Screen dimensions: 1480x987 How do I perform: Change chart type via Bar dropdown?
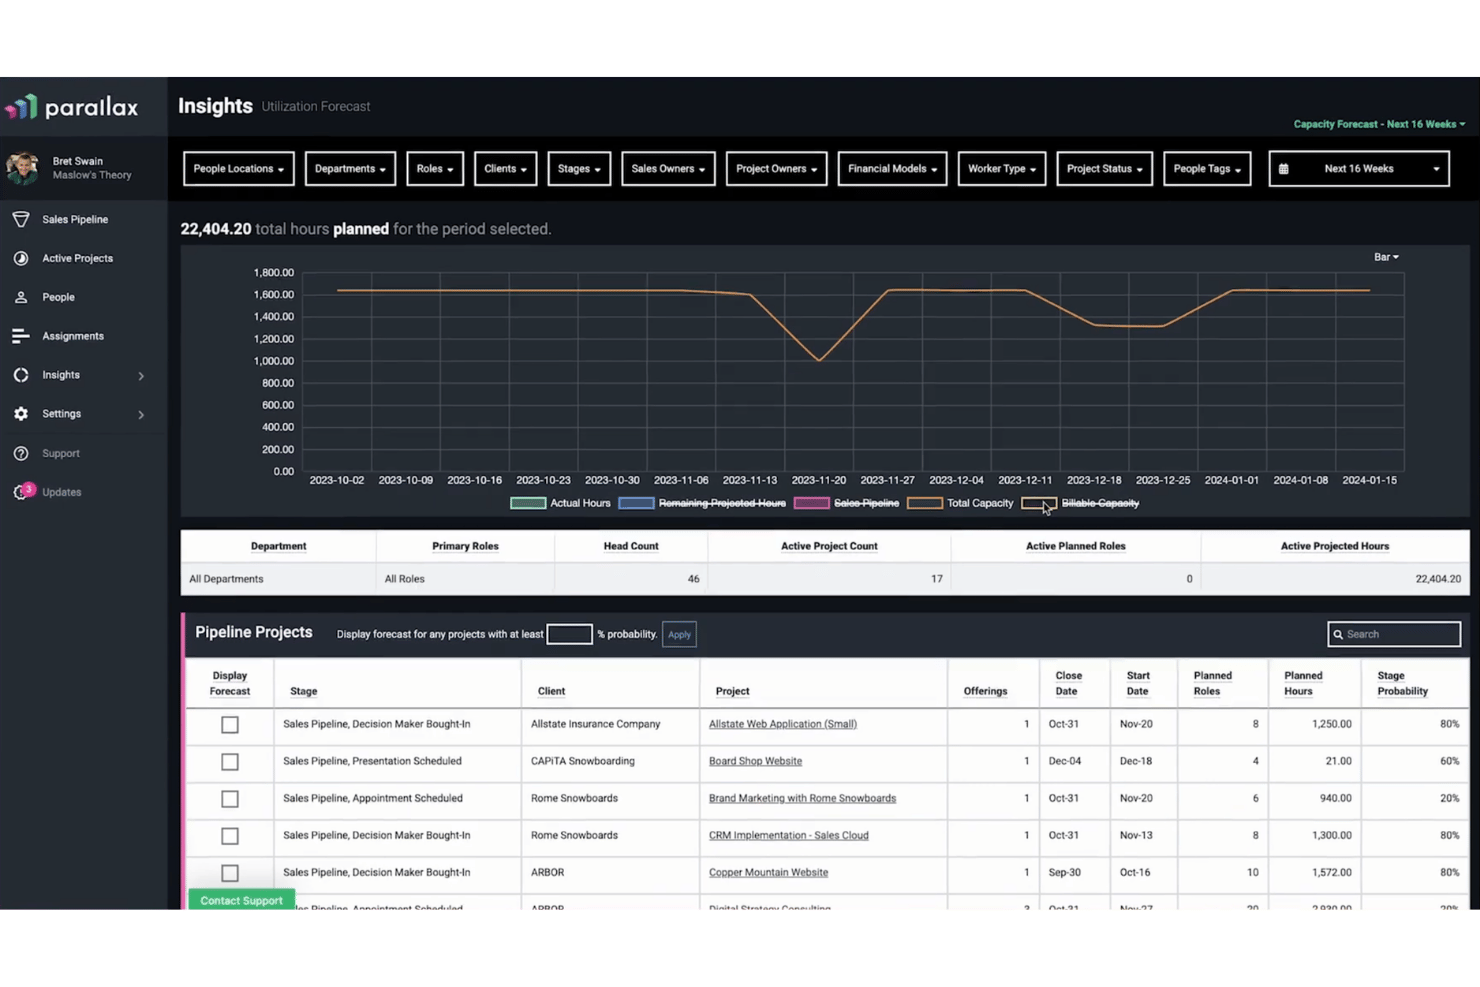click(1386, 257)
